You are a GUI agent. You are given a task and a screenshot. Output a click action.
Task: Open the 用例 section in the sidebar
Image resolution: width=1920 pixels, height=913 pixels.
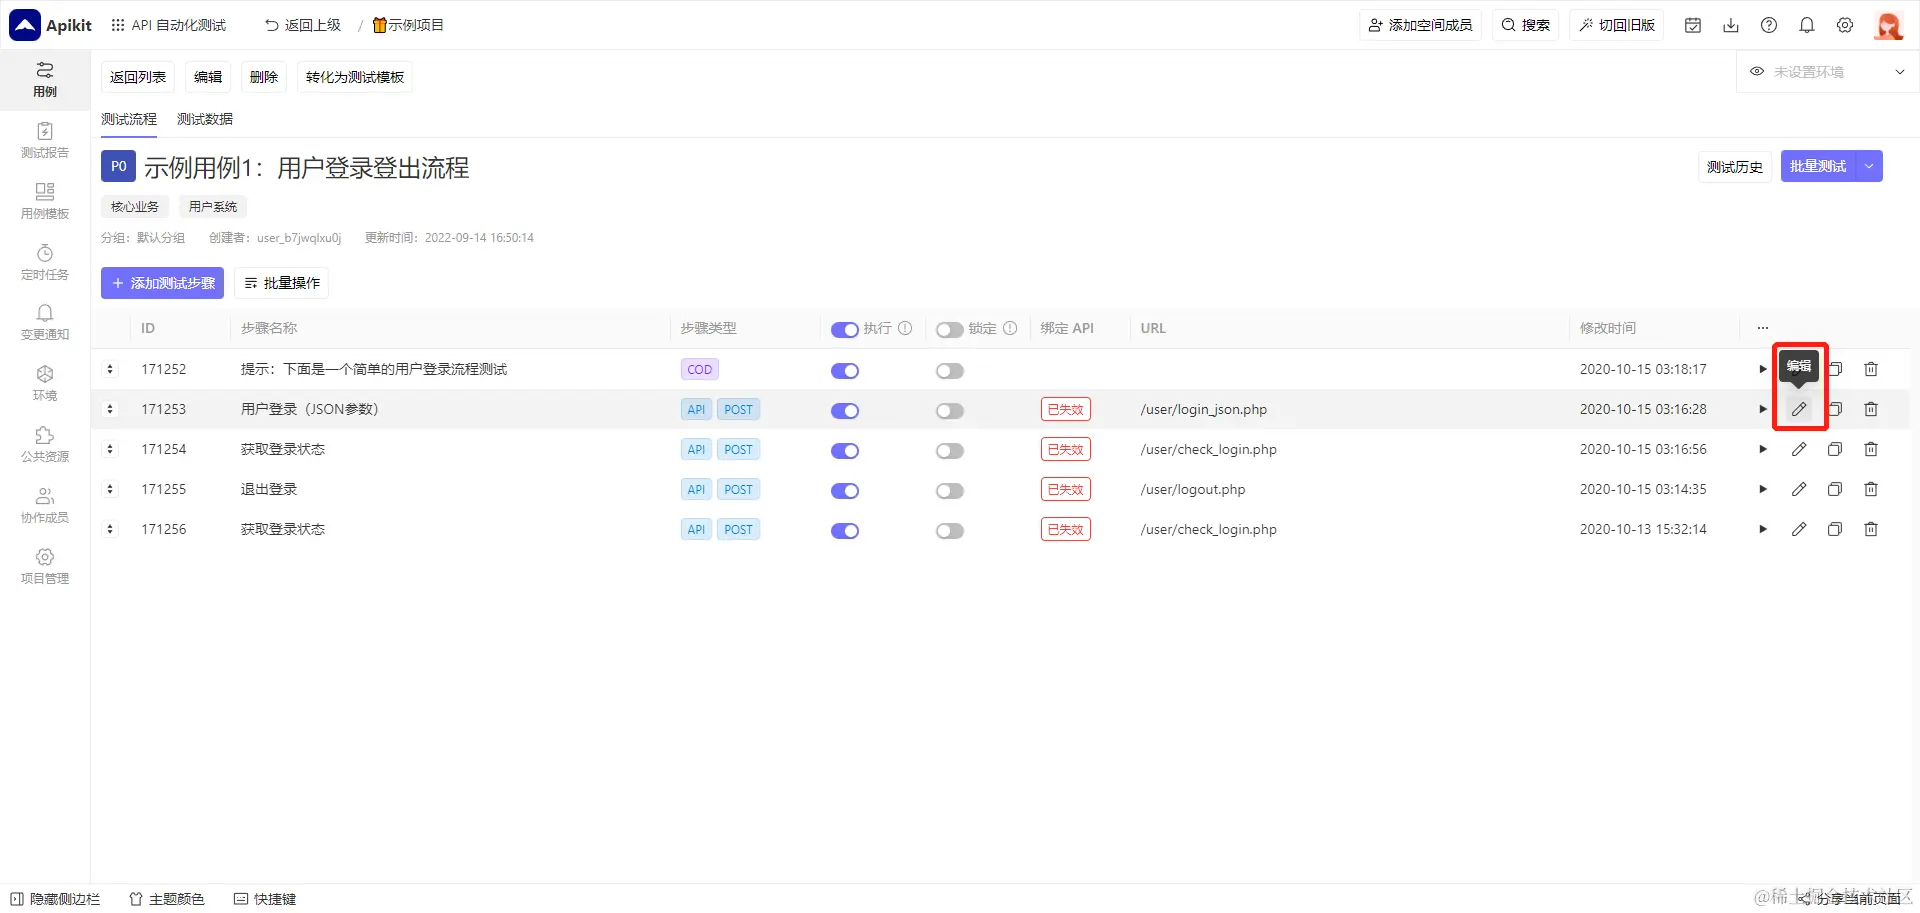coord(45,80)
